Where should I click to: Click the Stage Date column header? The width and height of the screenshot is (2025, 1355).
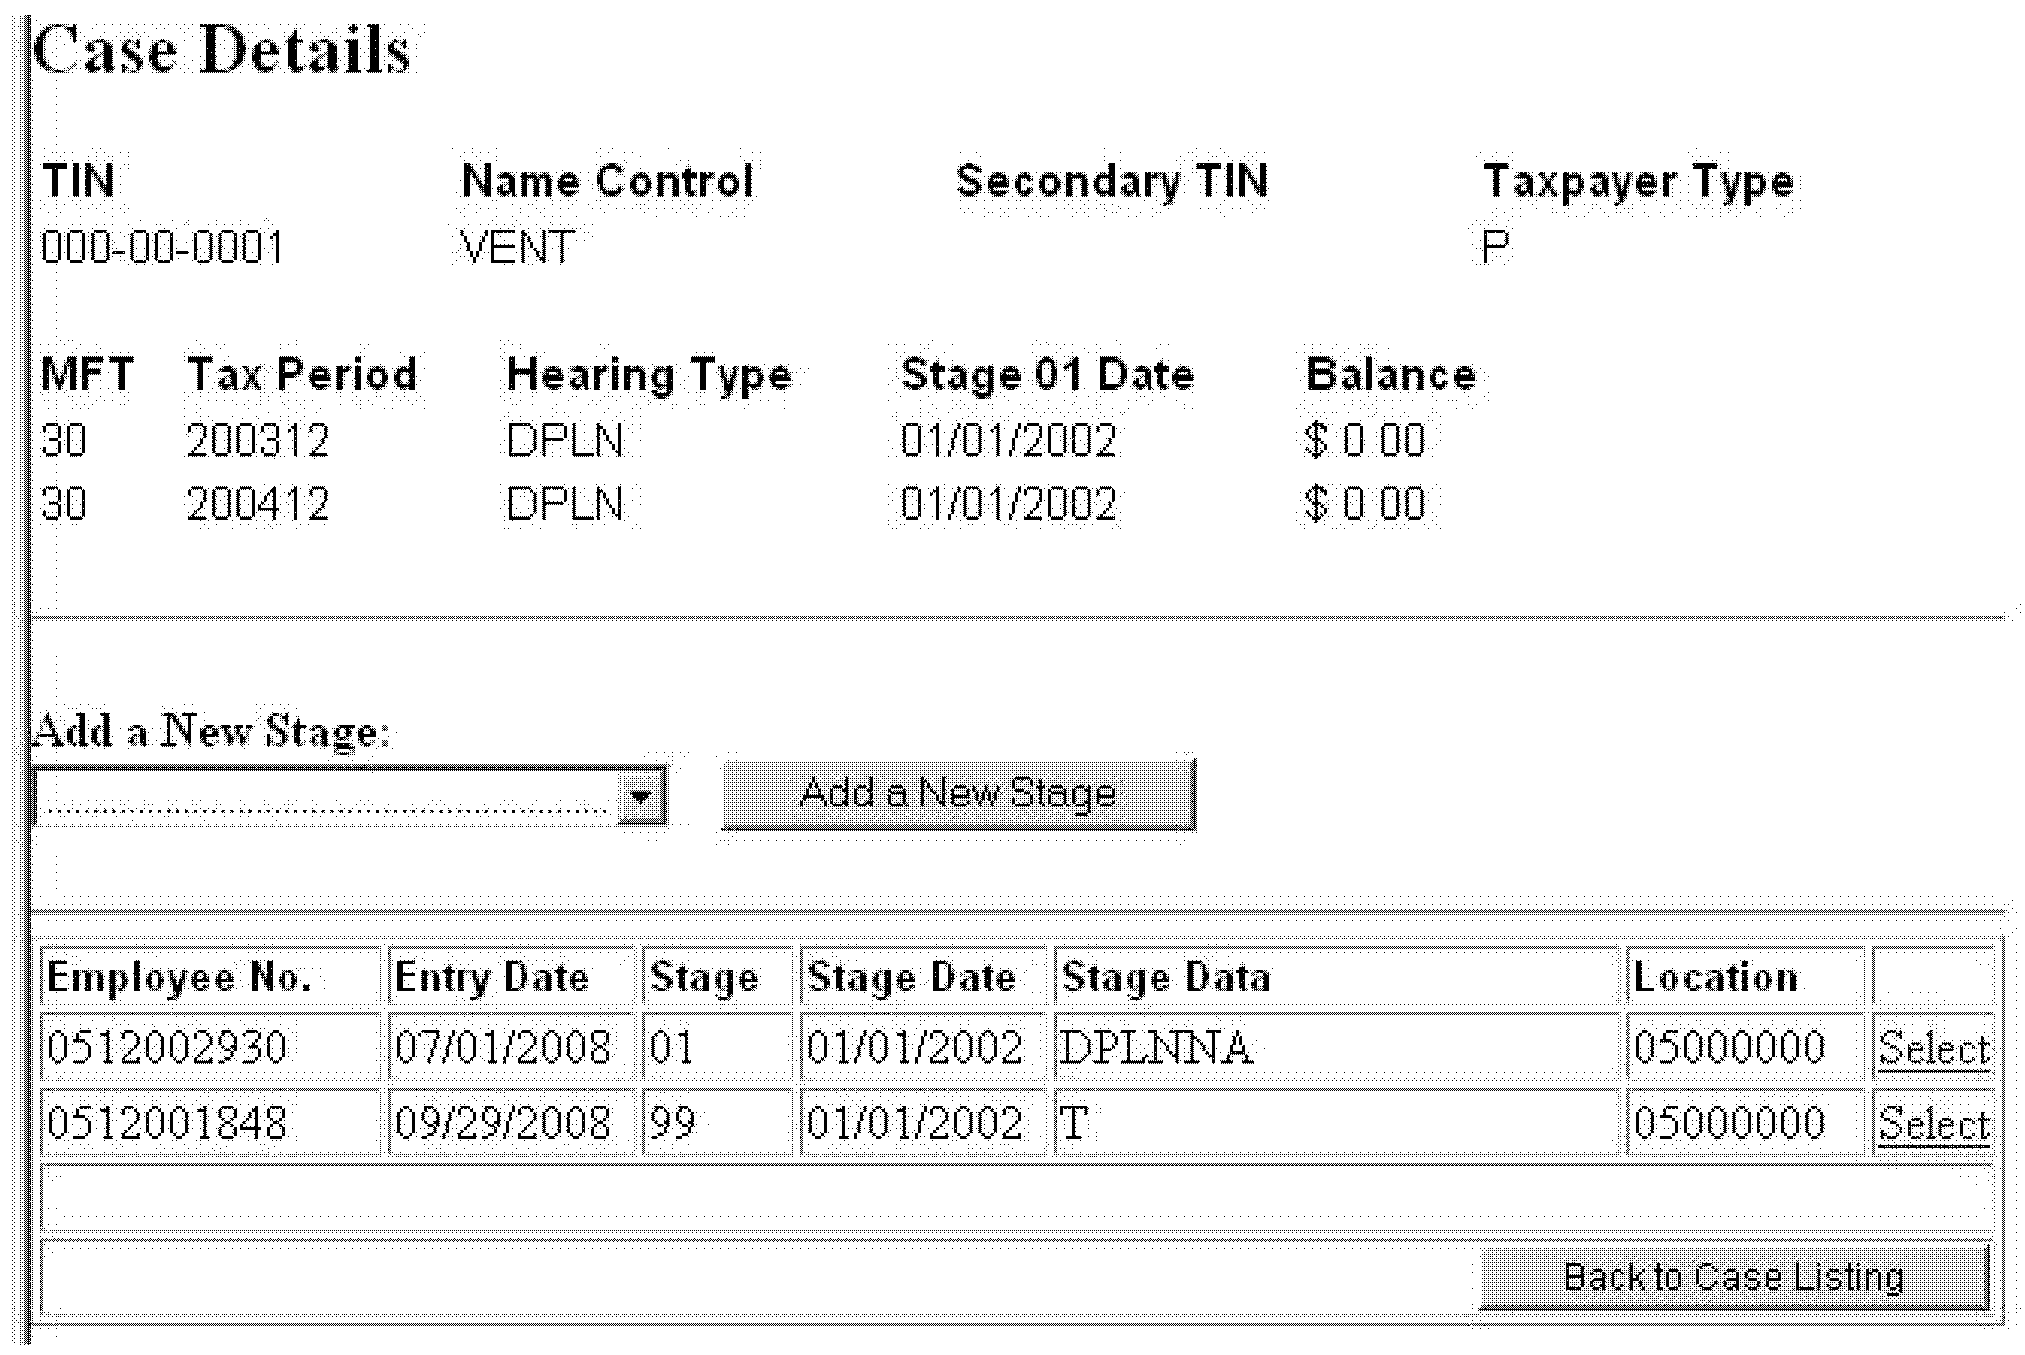pyautogui.click(x=912, y=977)
